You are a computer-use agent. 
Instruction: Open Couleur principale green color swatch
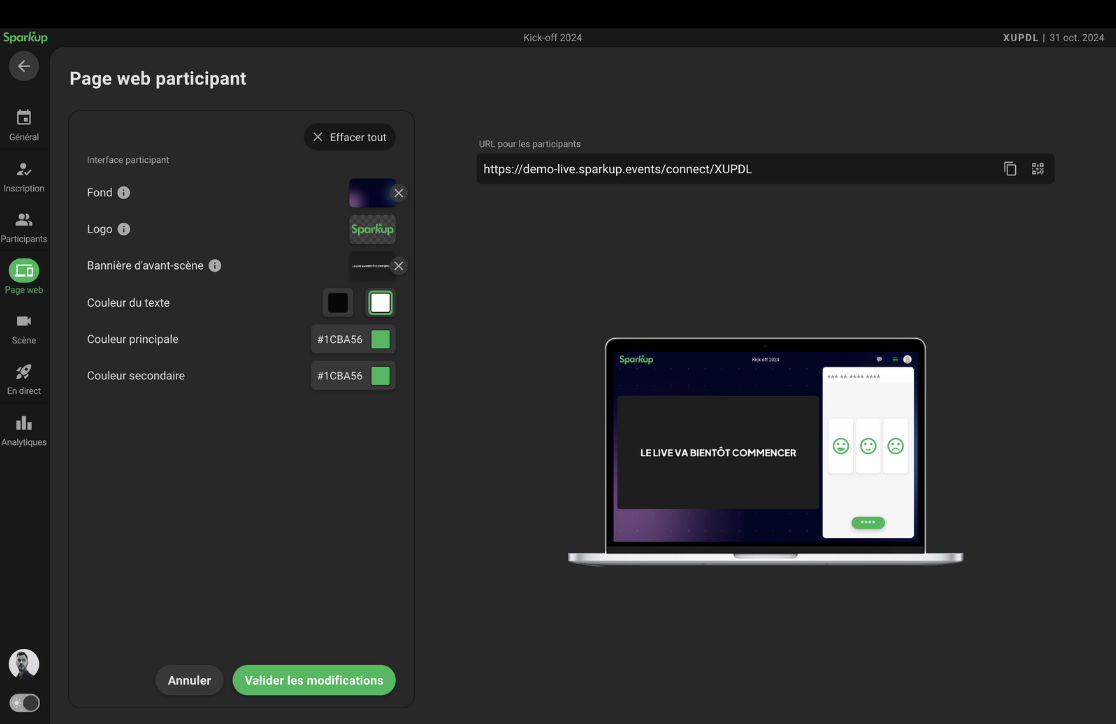[380, 339]
